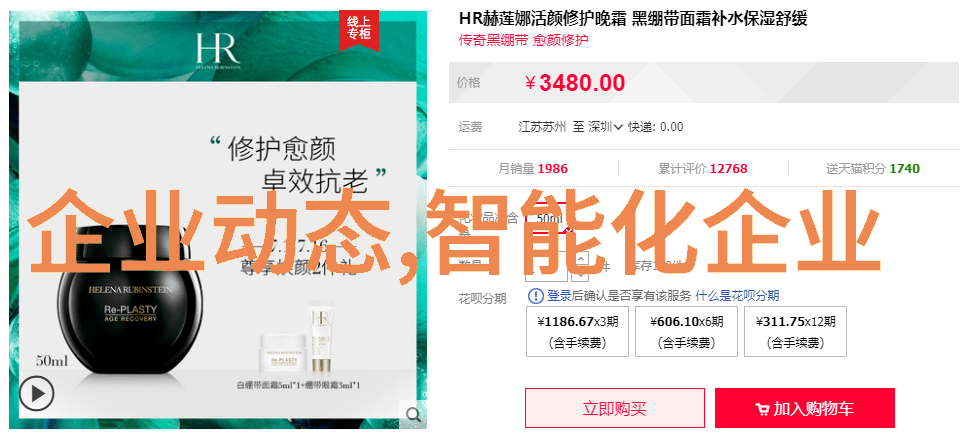Click the 月销量 1986 monthly sales item

tap(533, 169)
